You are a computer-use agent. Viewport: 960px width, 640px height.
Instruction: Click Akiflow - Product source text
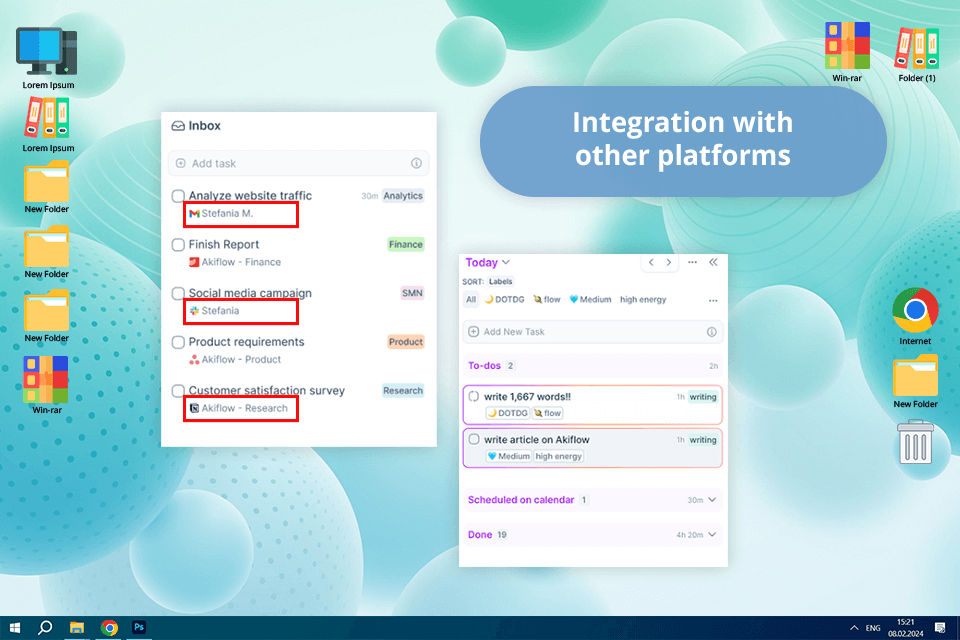click(241, 360)
